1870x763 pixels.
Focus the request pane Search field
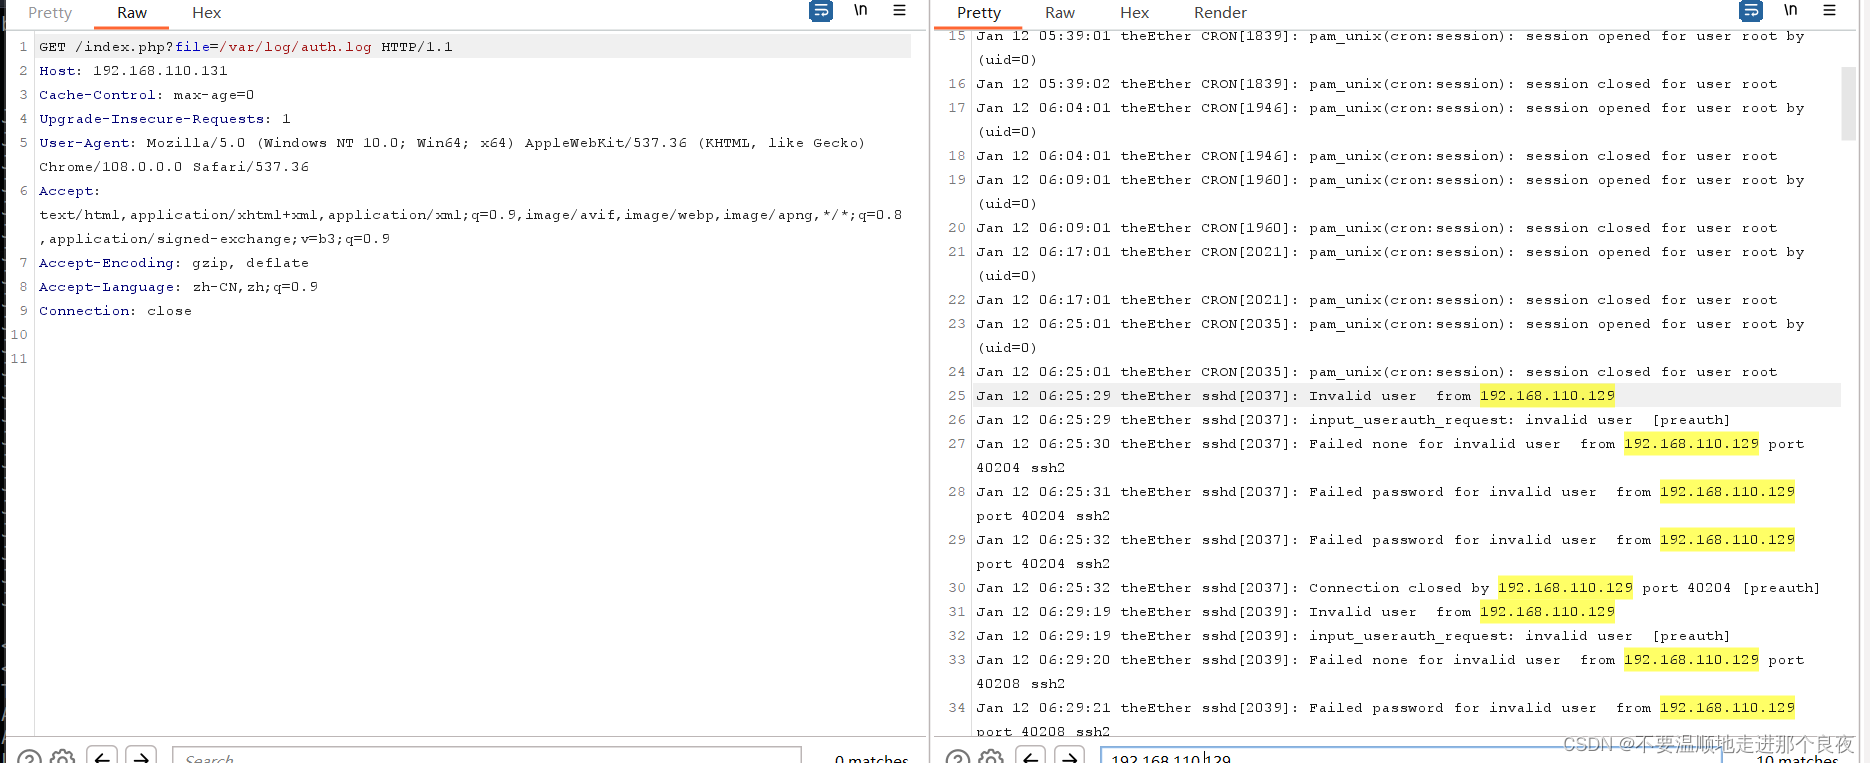point(487,756)
